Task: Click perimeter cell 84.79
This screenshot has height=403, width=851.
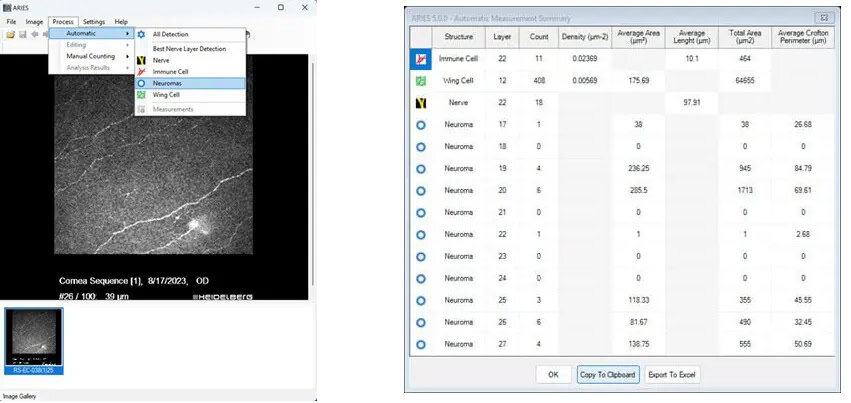Action: coord(803,169)
